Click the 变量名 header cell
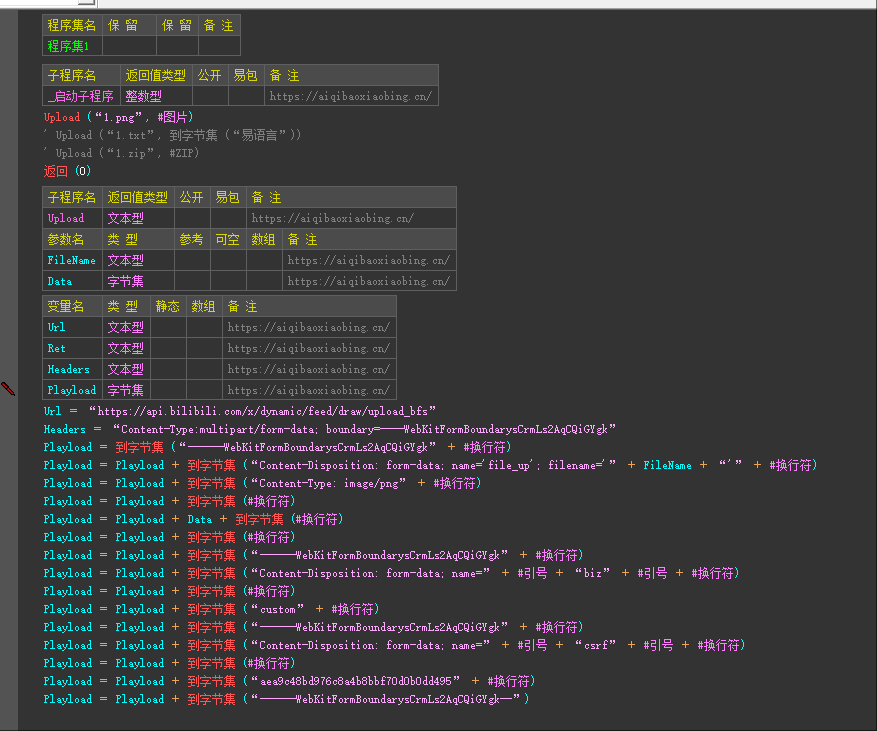The height and width of the screenshot is (731, 877). pos(72,306)
